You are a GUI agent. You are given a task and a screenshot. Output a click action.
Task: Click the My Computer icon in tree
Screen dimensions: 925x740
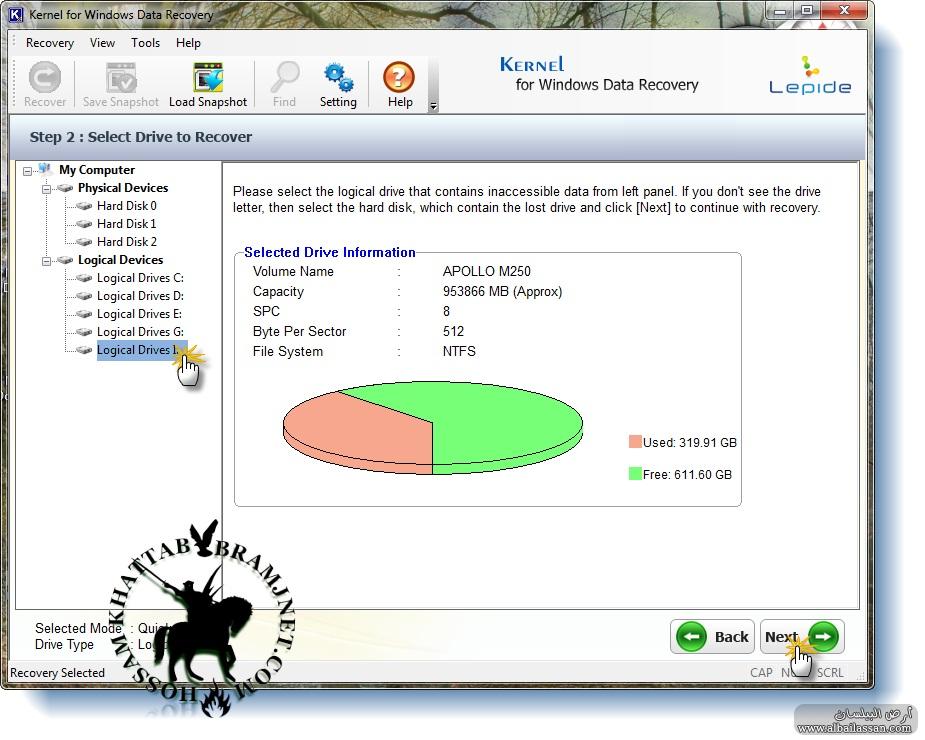(x=46, y=170)
